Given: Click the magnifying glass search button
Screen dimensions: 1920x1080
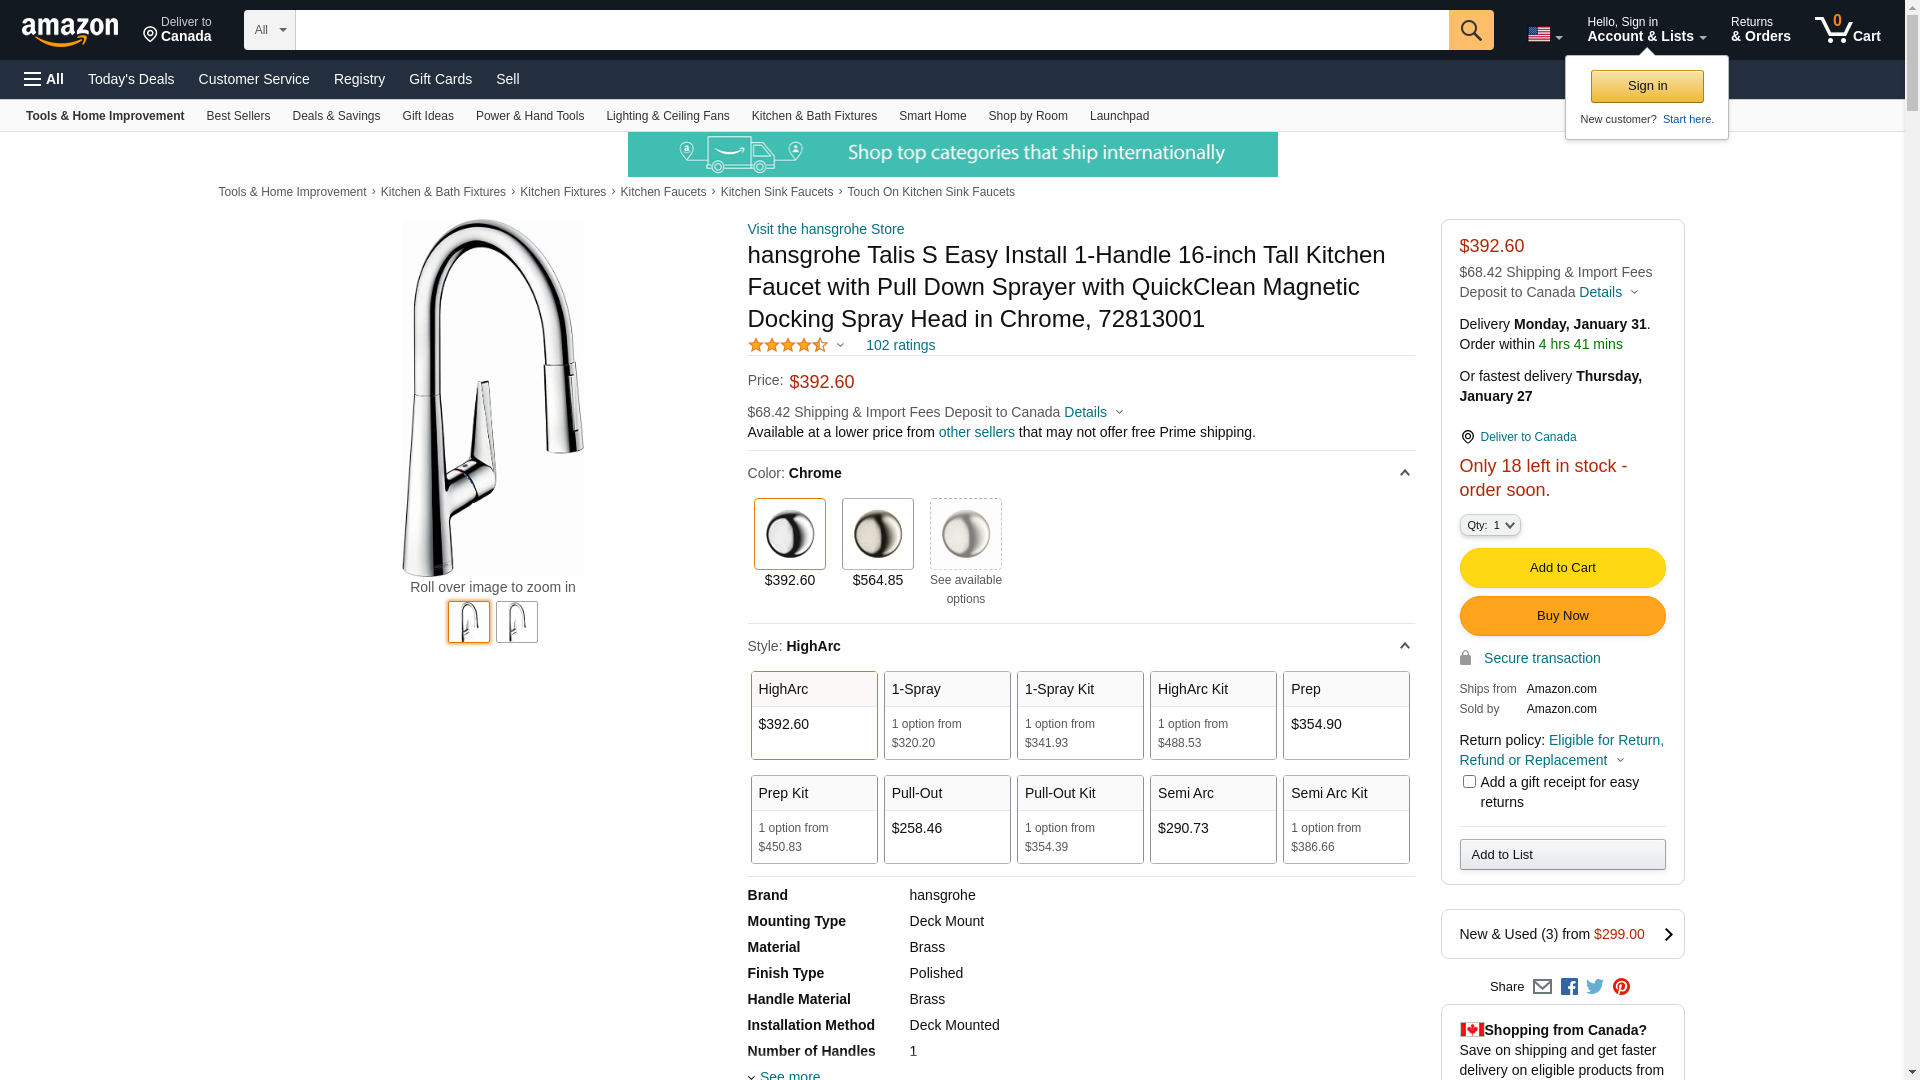Looking at the screenshot, I should pyautogui.click(x=1471, y=30).
